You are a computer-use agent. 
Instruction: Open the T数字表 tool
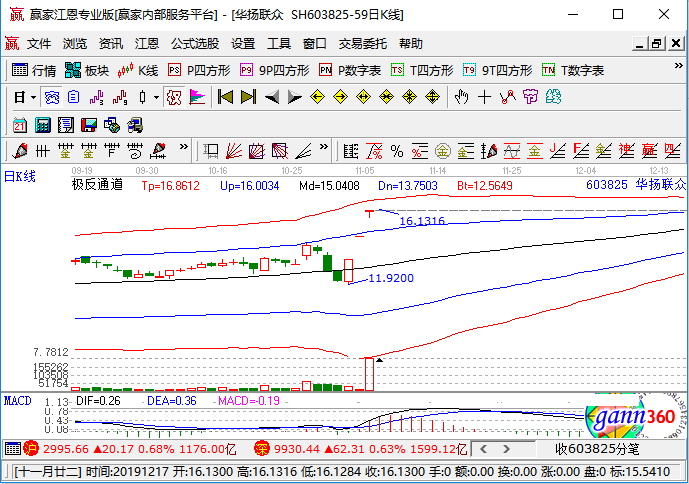573,70
